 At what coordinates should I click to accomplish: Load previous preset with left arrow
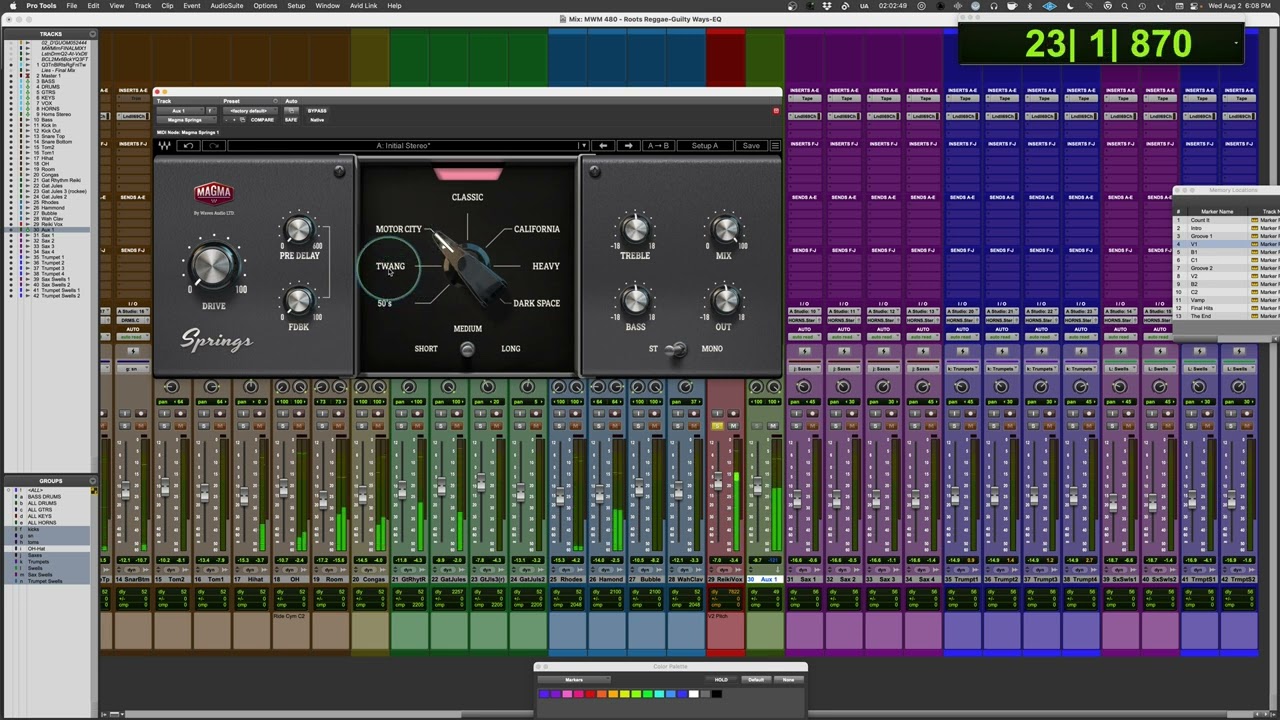(x=603, y=146)
